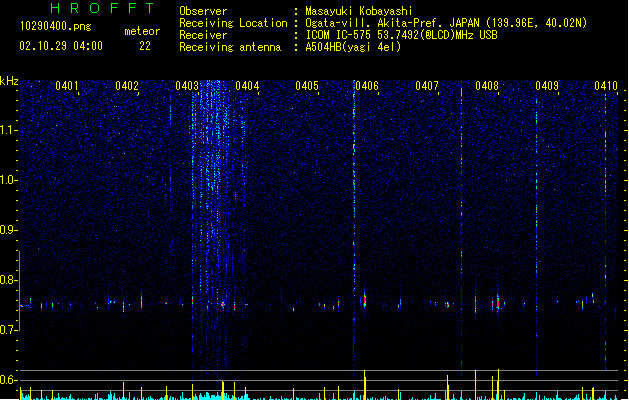This screenshot has height=400, width=629.
Task: Click the date stamp 02.10.29 04:00
Action: 61,46
